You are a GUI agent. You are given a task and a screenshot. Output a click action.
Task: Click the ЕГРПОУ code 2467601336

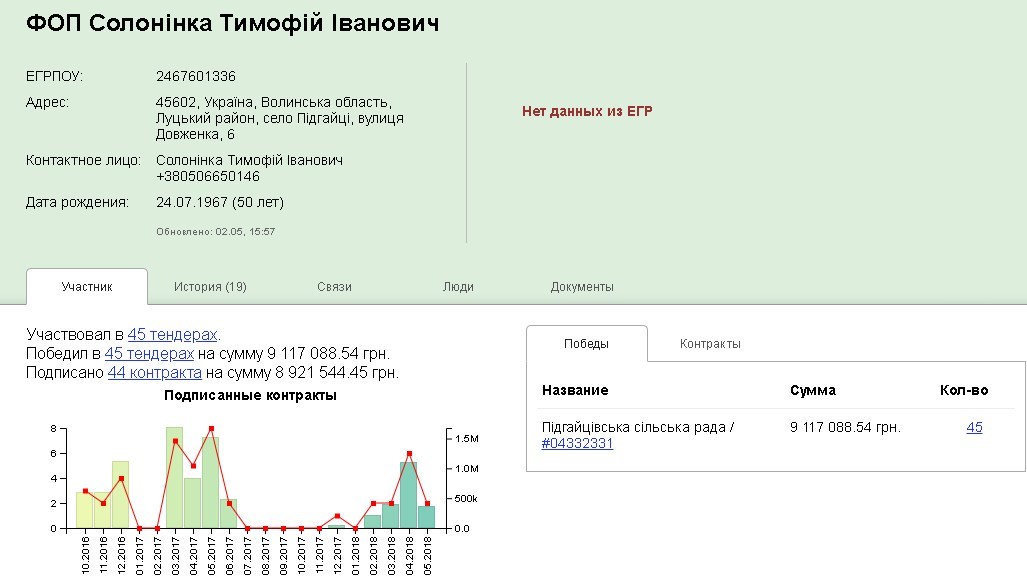tap(196, 76)
